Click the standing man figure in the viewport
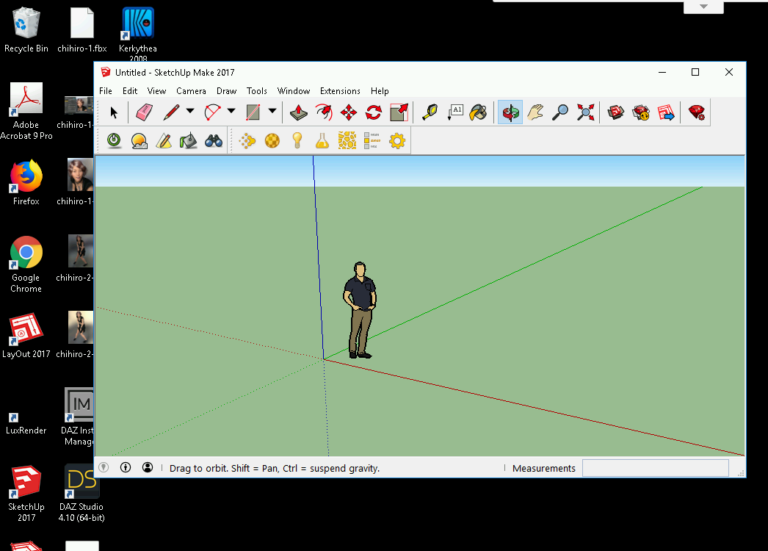Viewport: 768px width, 551px height. click(360, 310)
